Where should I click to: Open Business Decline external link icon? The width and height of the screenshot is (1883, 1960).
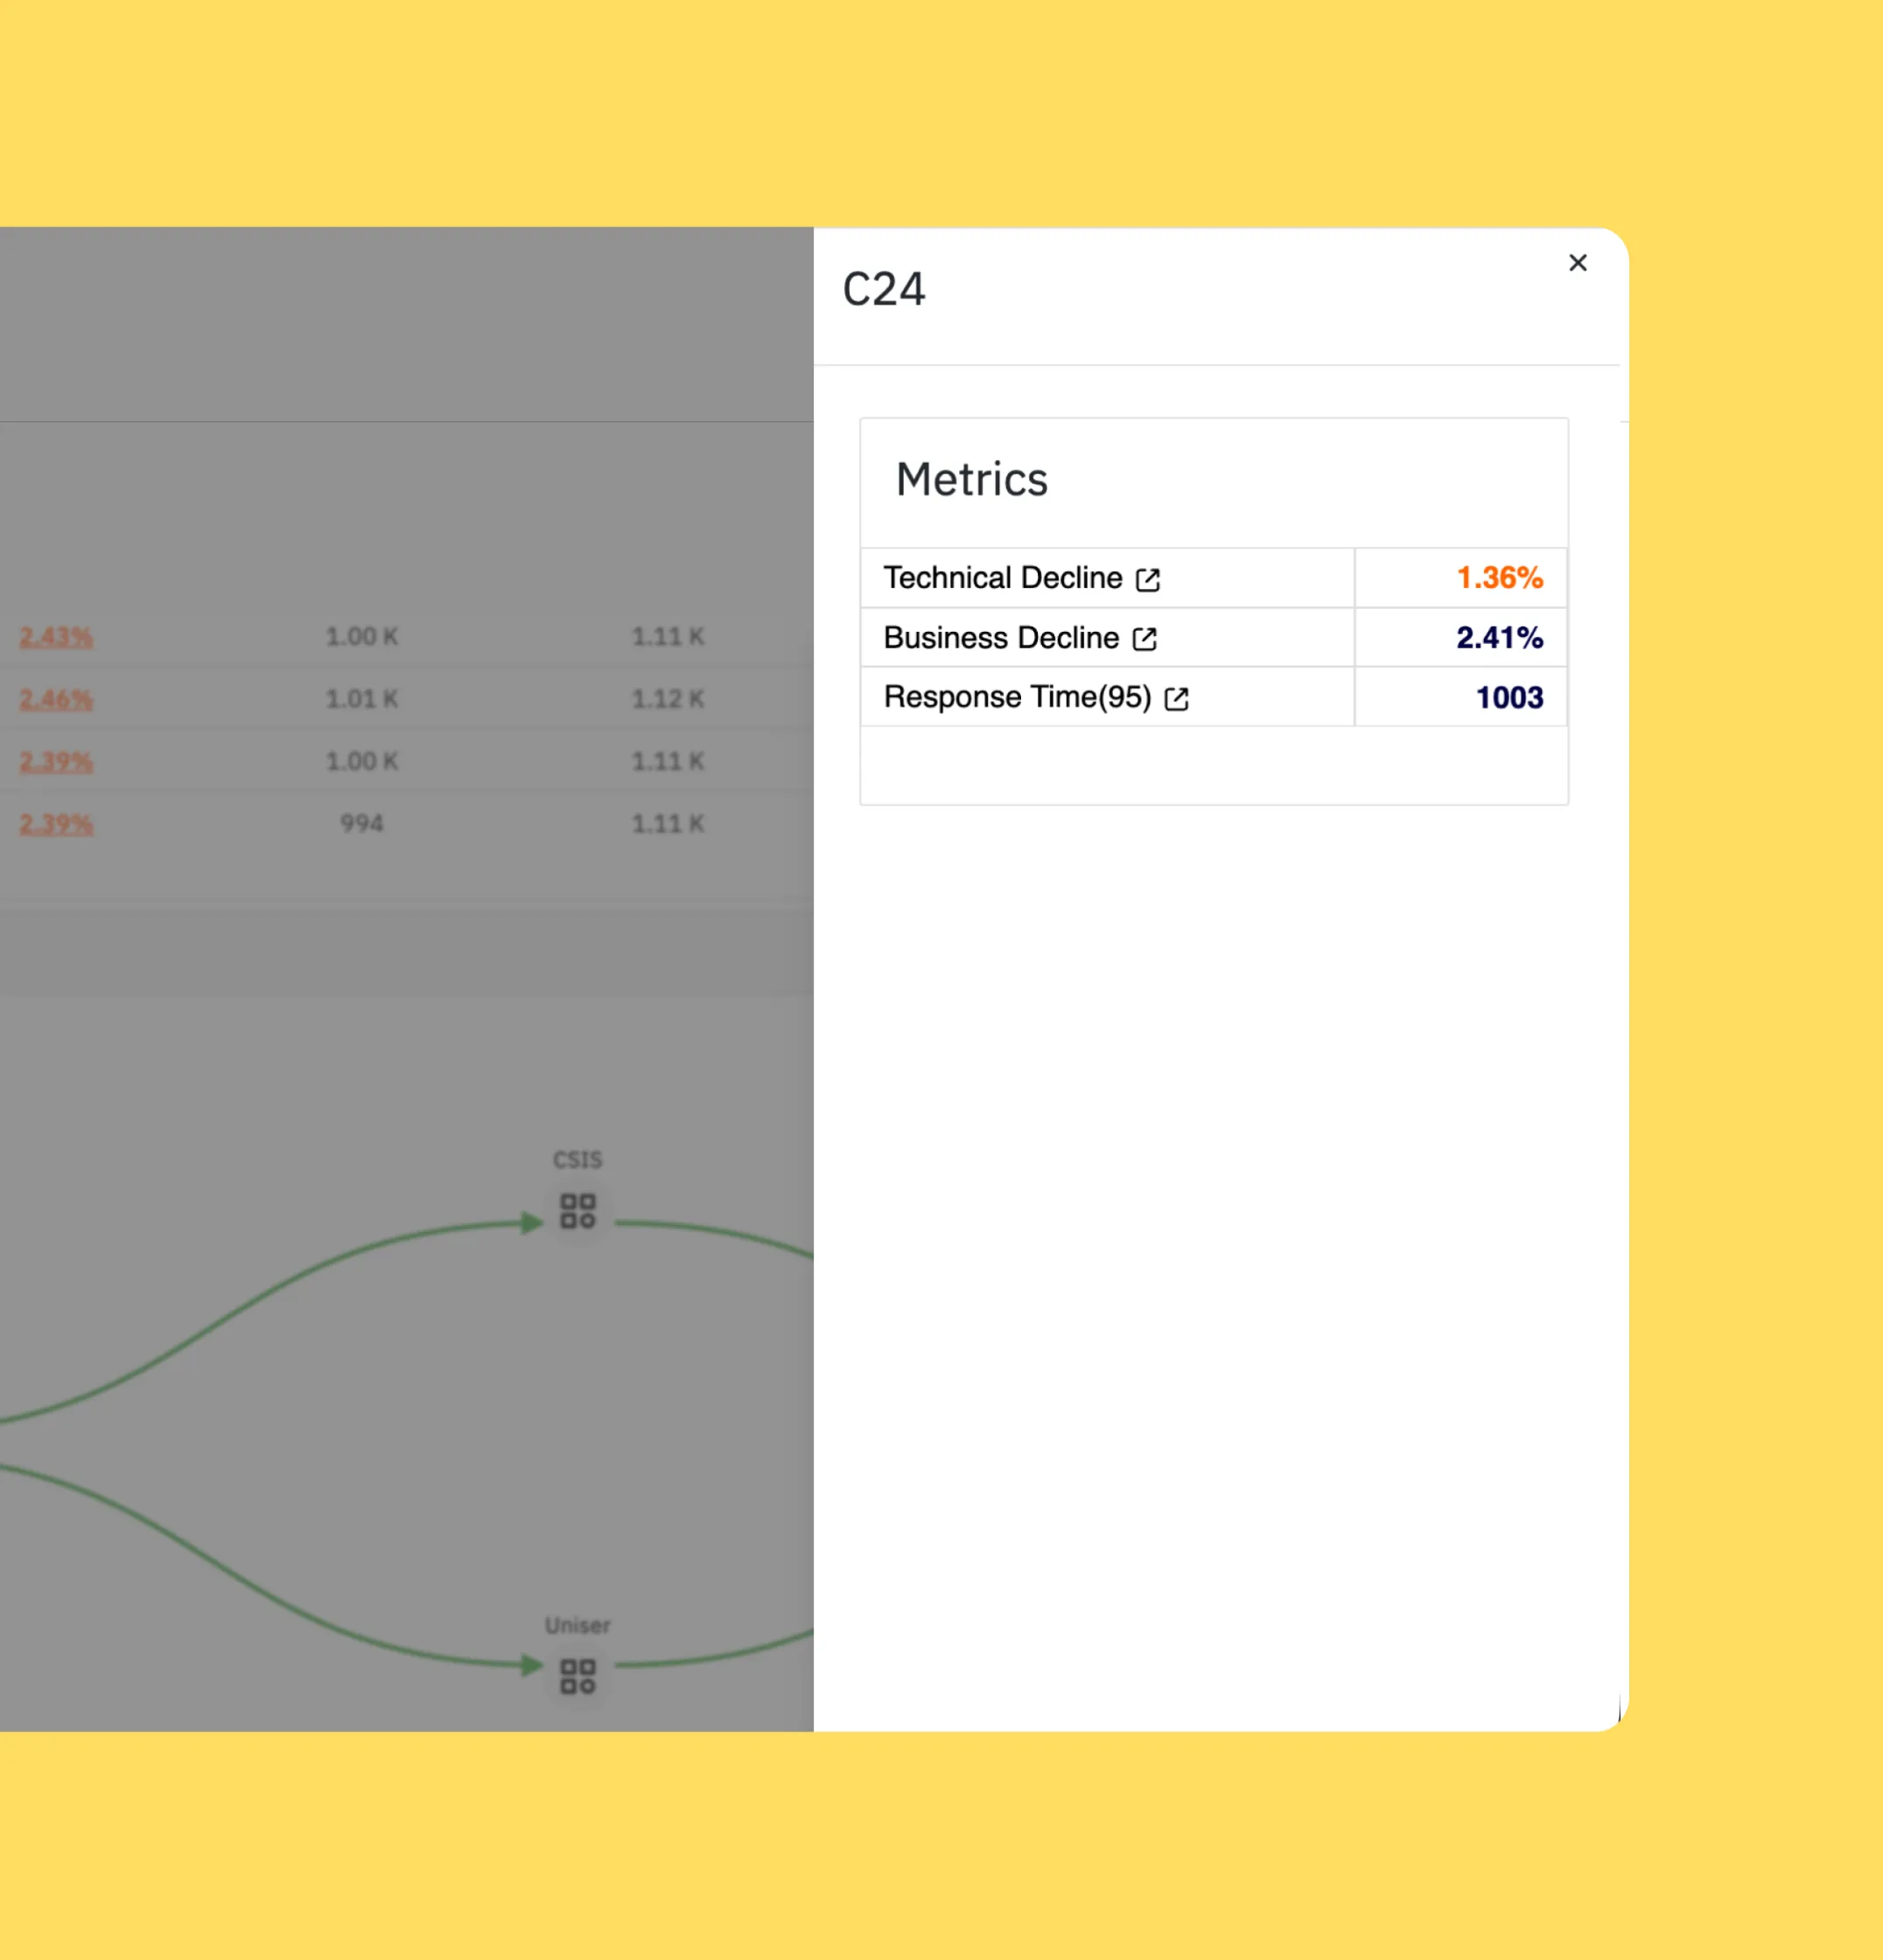[x=1144, y=639]
